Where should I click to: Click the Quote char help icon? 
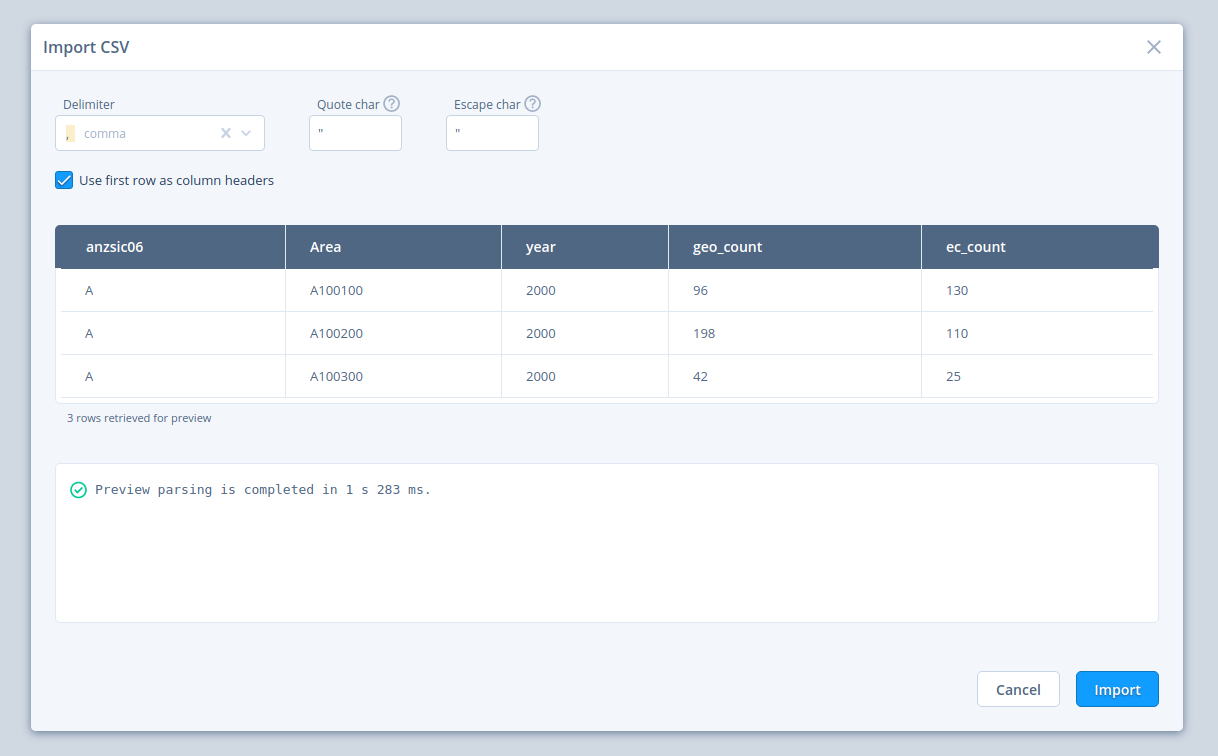(392, 104)
